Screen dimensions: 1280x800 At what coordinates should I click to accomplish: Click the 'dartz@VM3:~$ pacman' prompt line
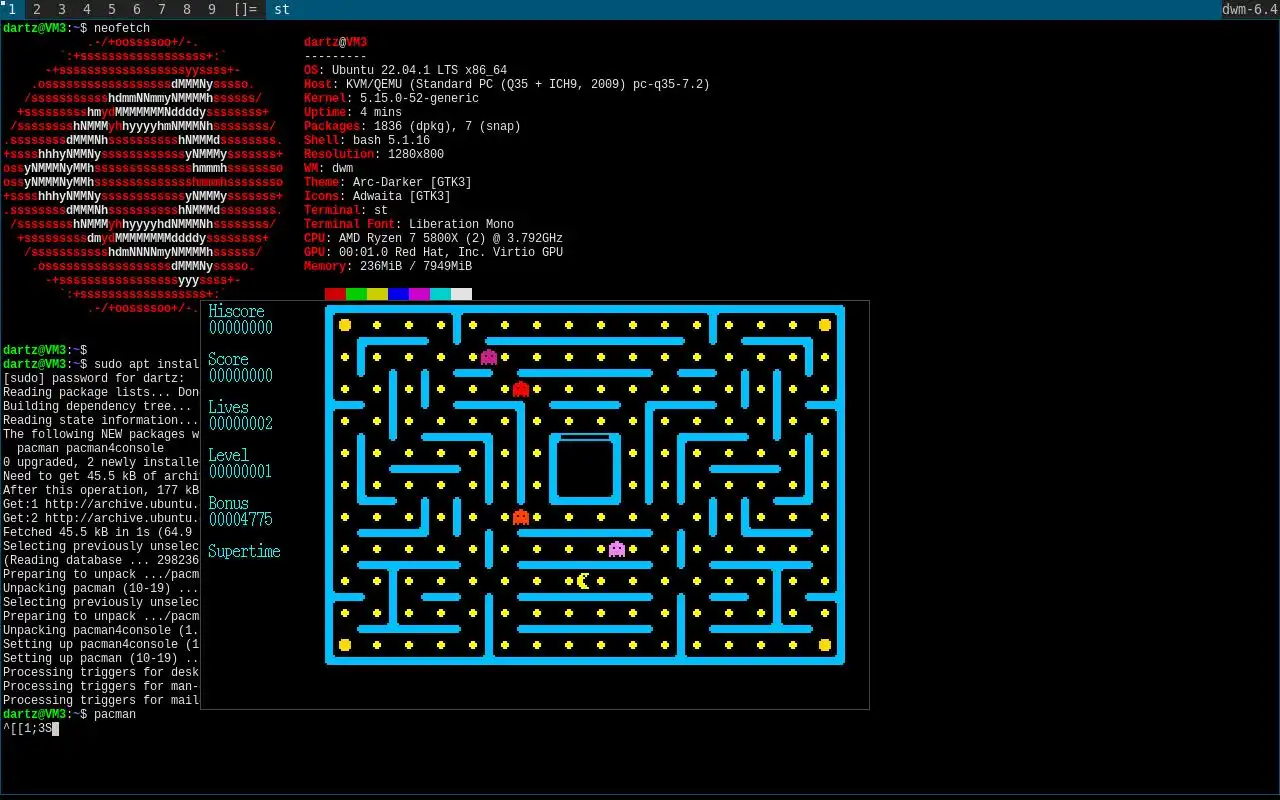point(69,714)
